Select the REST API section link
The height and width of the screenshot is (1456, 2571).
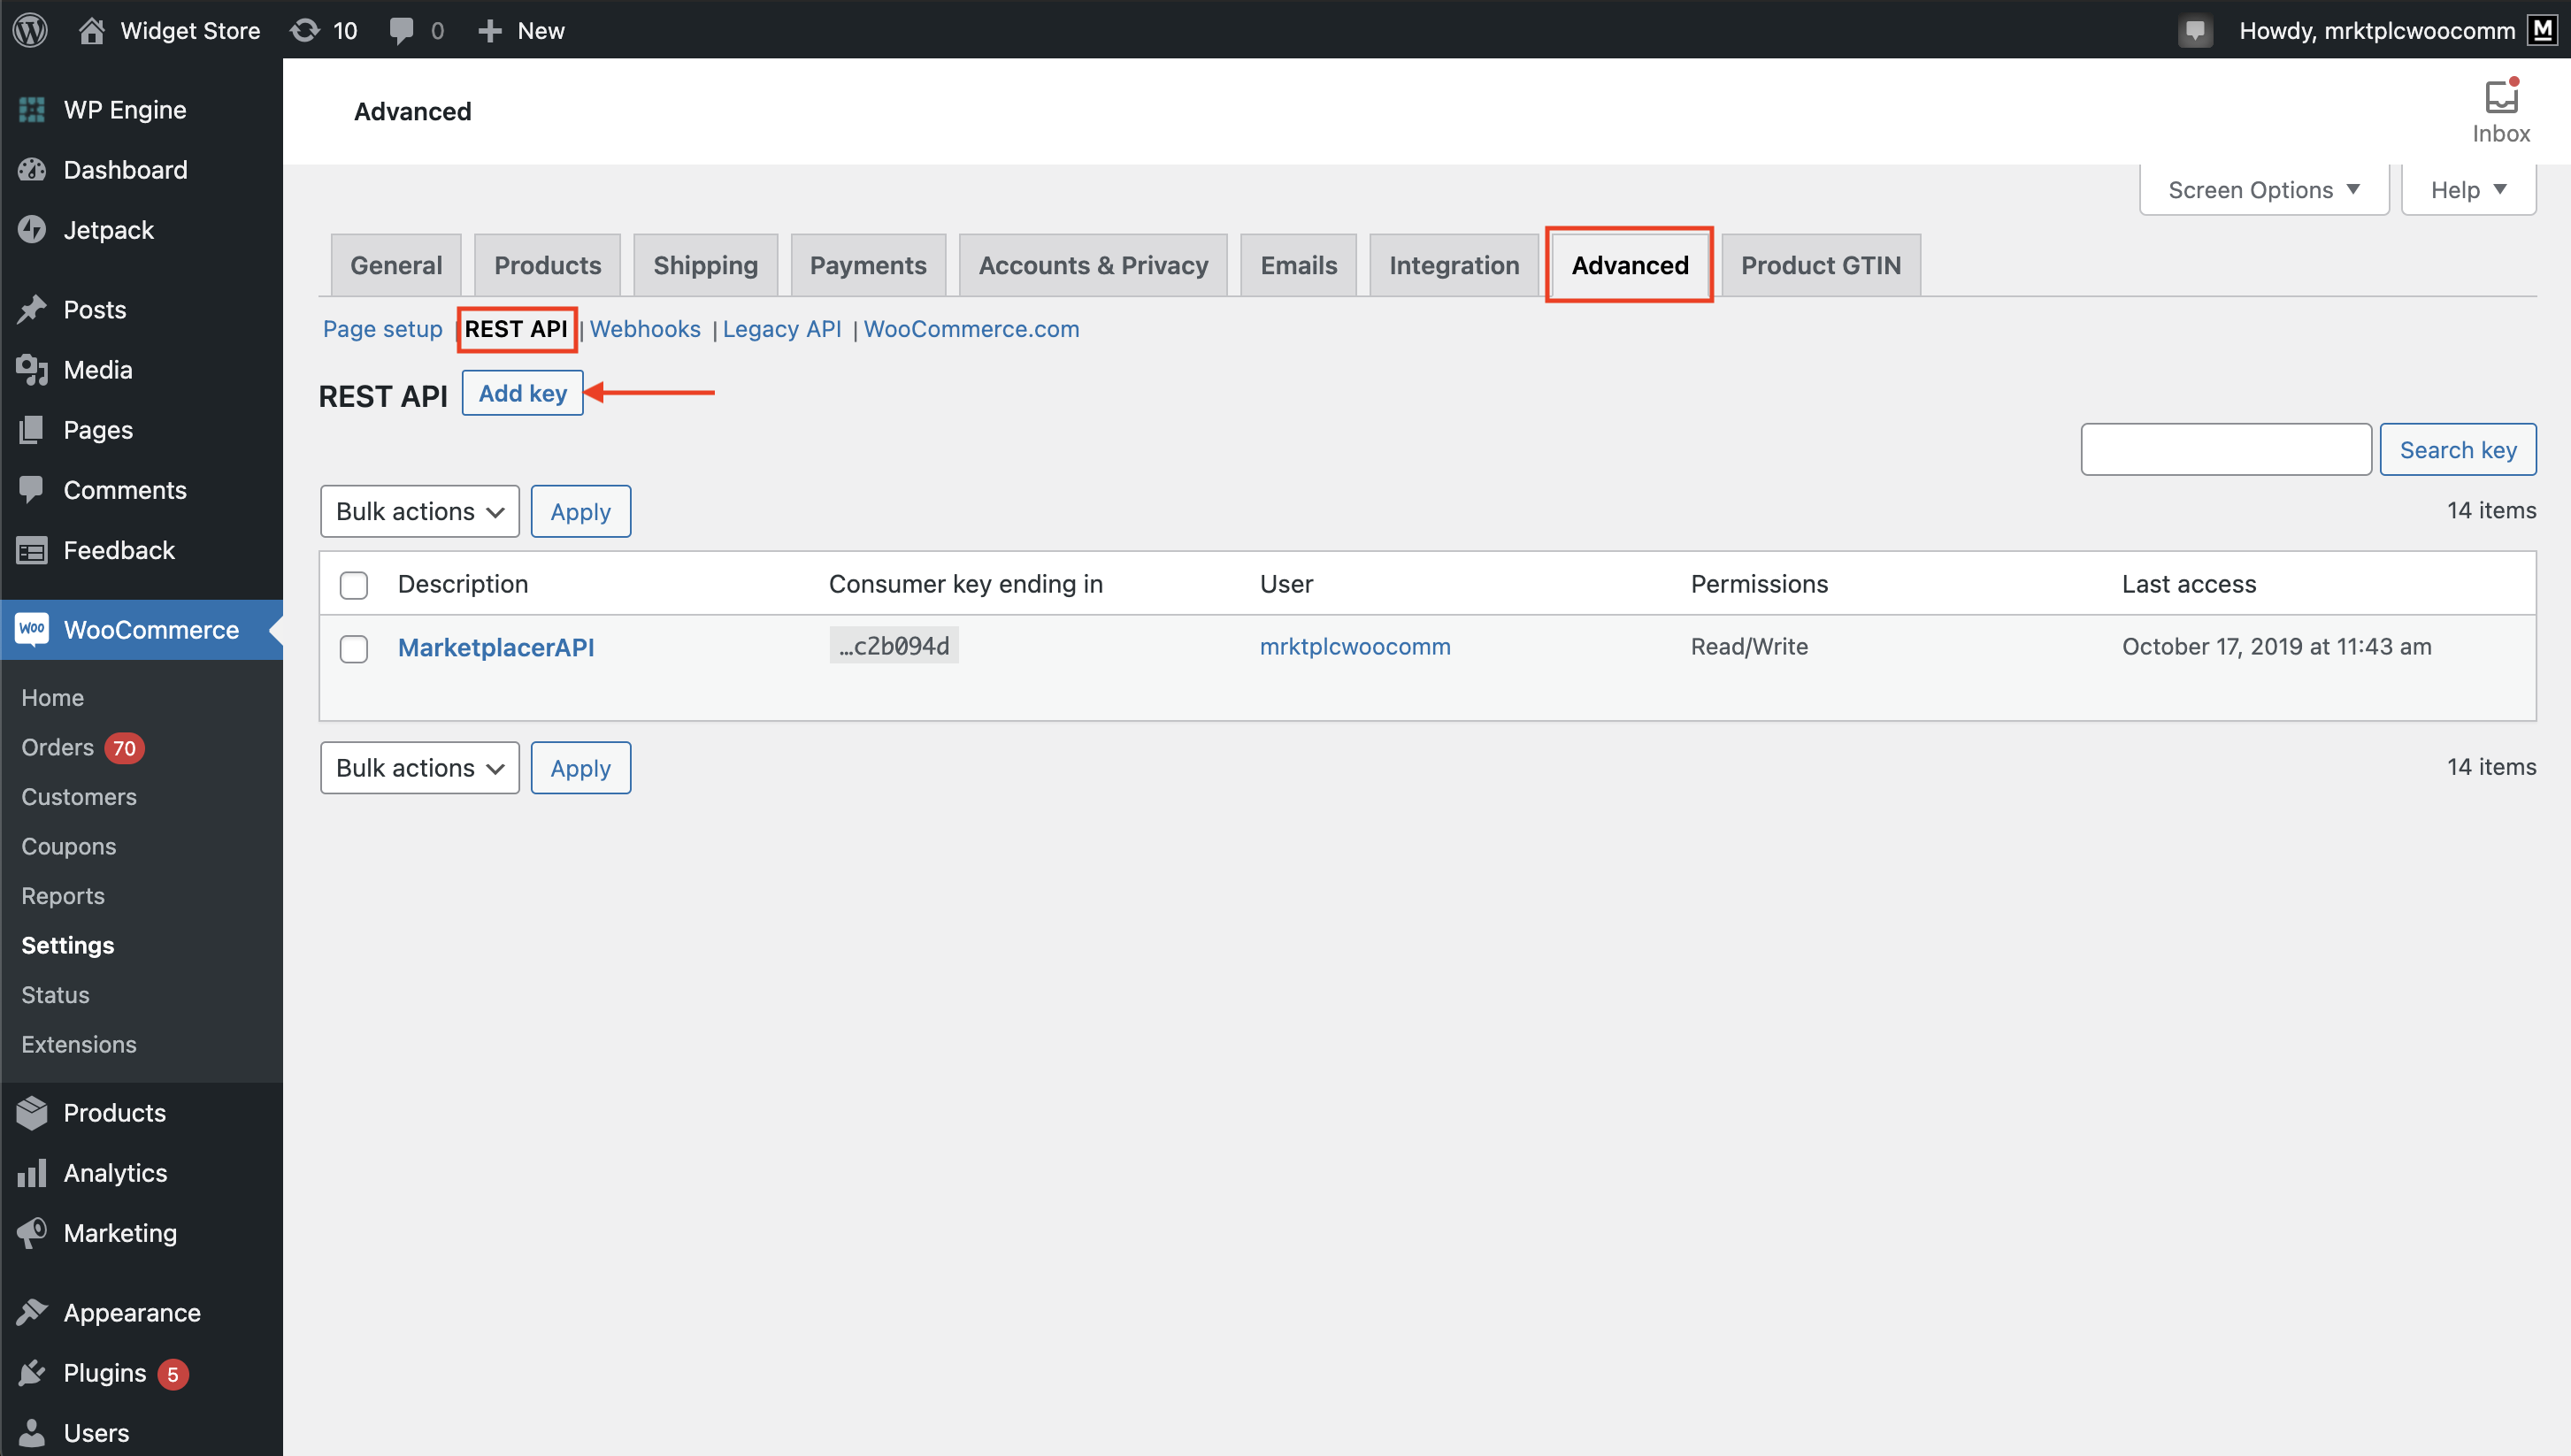[516, 329]
